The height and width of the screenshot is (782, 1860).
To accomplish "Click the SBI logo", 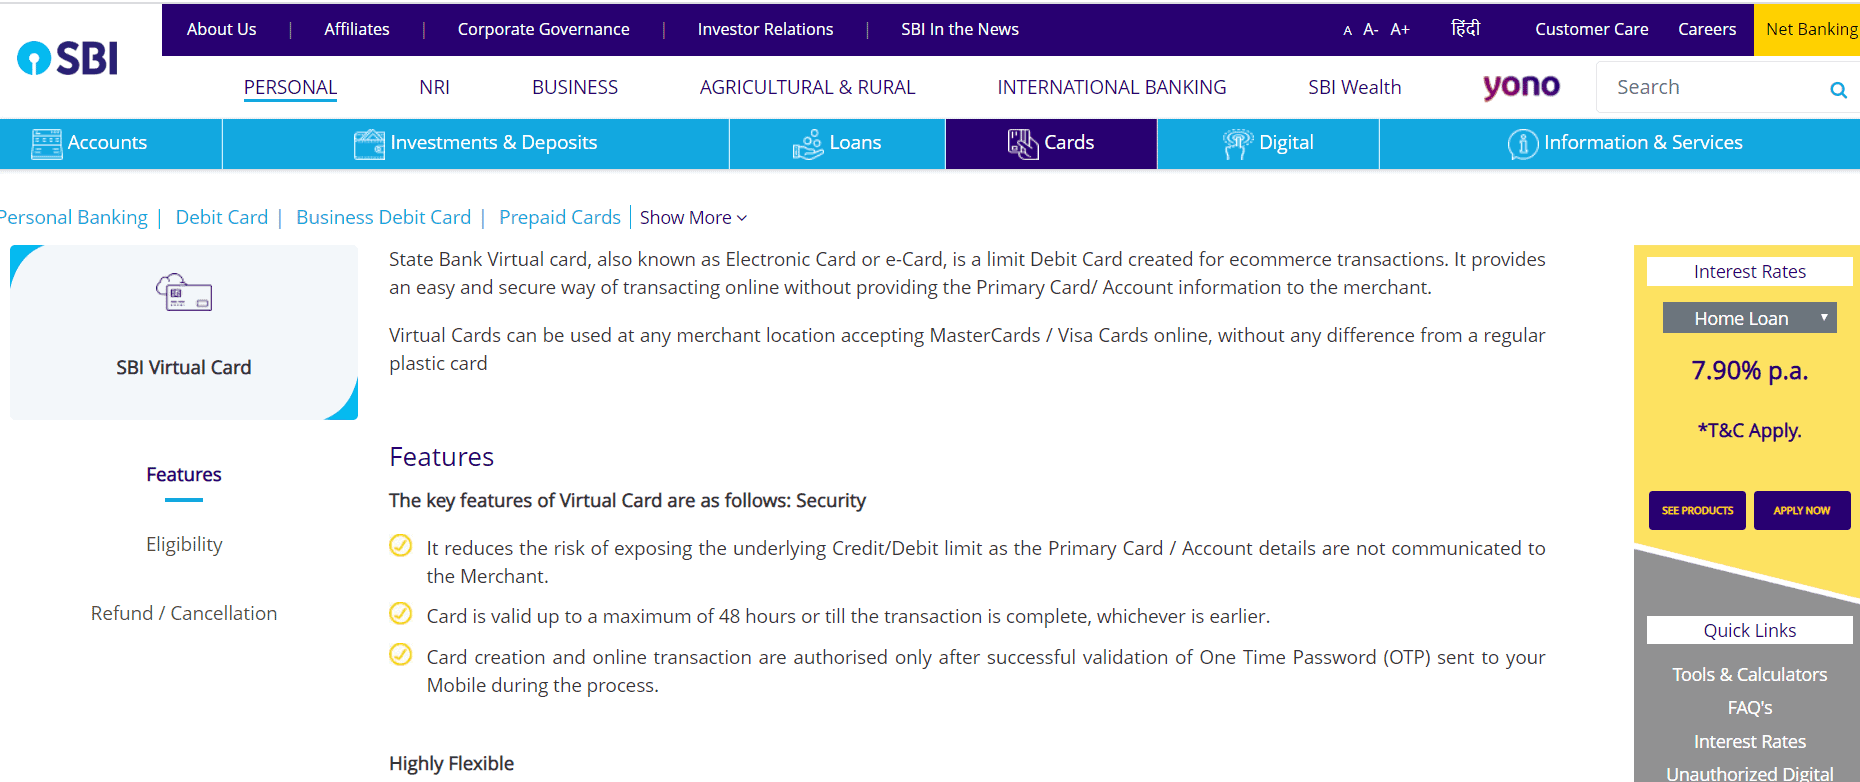I will tap(66, 58).
